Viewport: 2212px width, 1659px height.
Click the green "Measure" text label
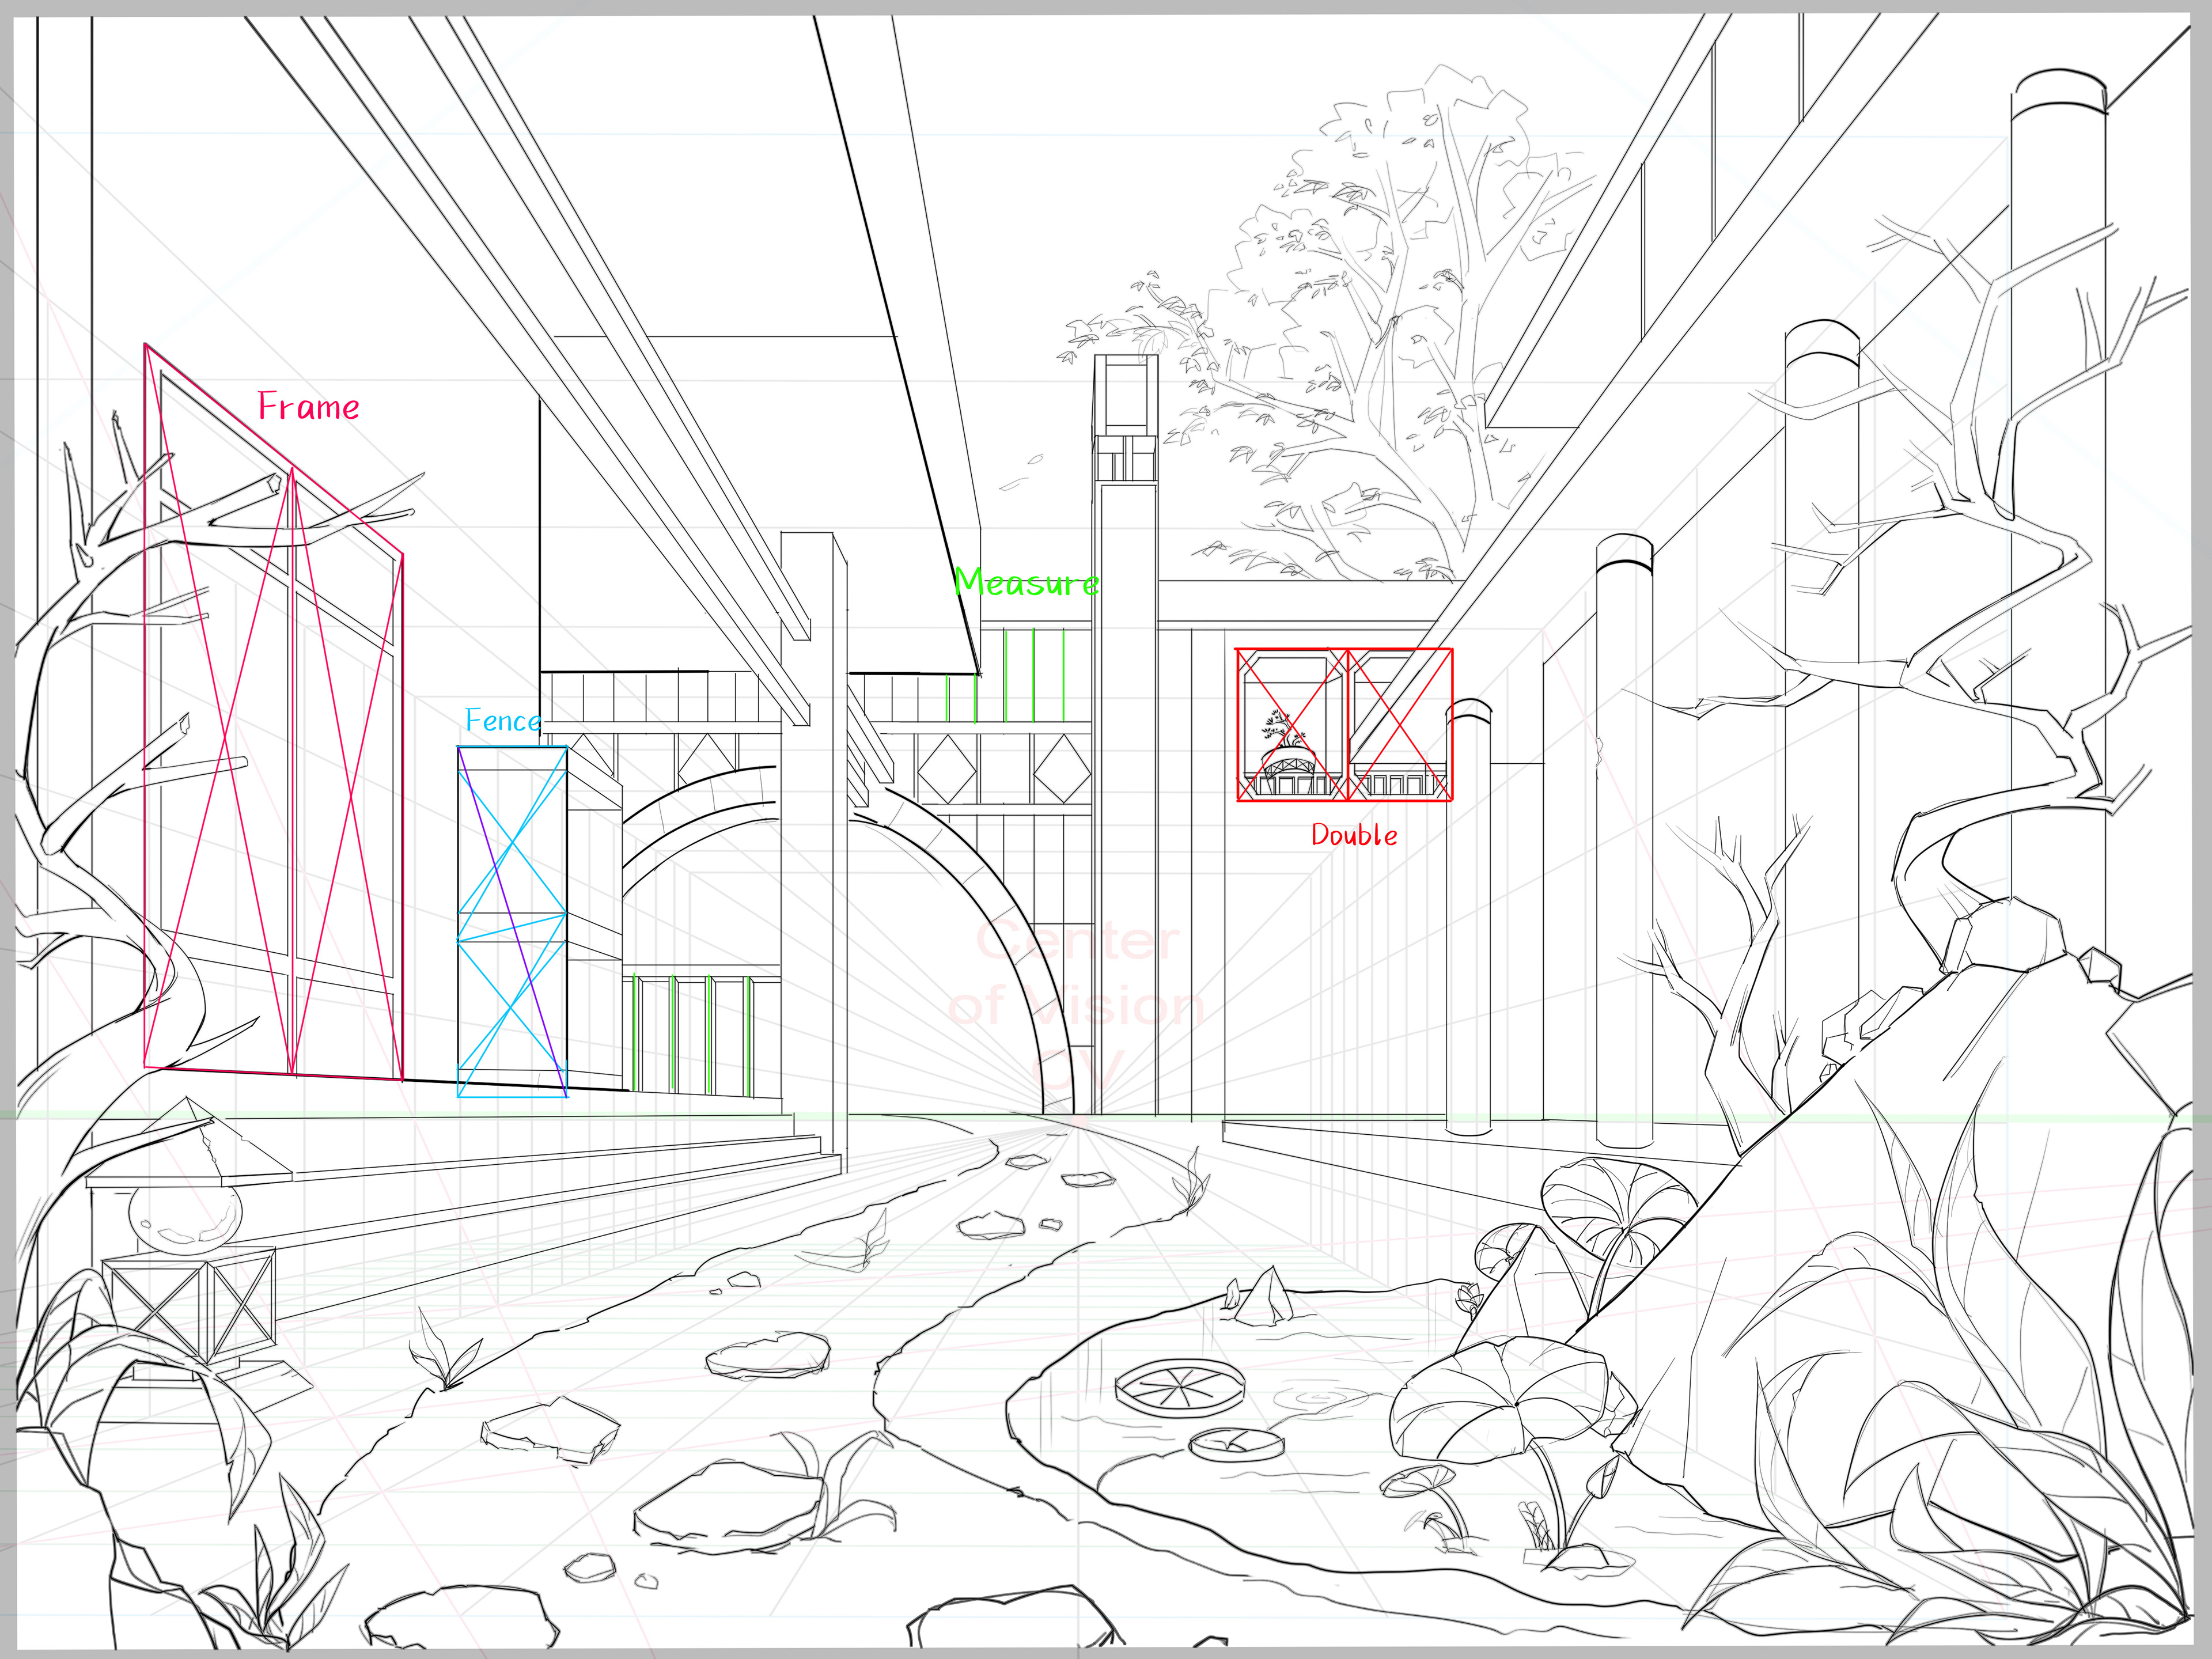tap(1026, 583)
